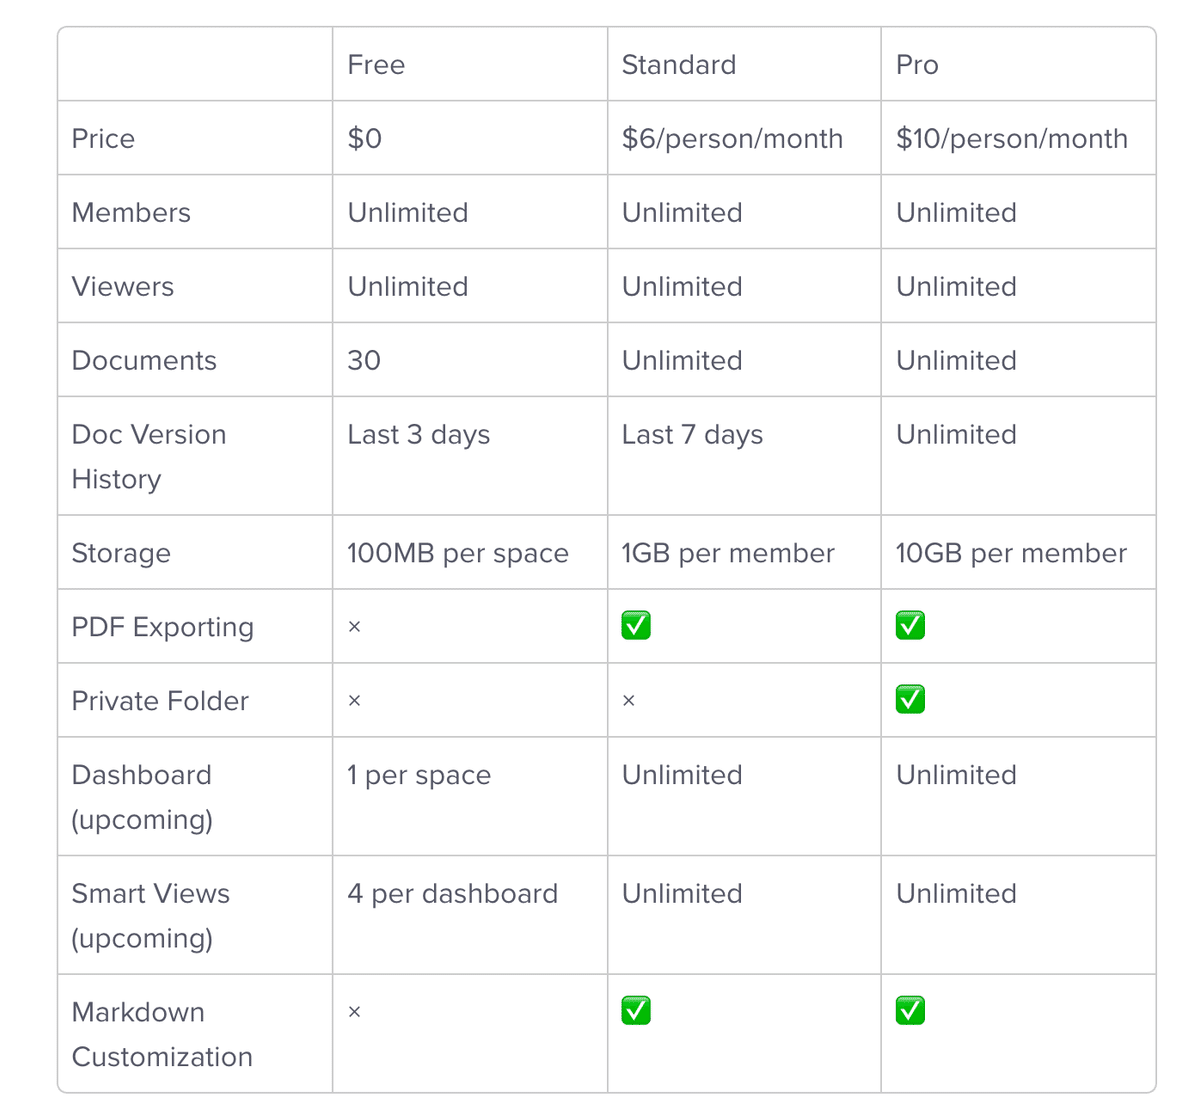
Task: Select the Pro plan column header
Action: pyautogui.click(x=917, y=65)
